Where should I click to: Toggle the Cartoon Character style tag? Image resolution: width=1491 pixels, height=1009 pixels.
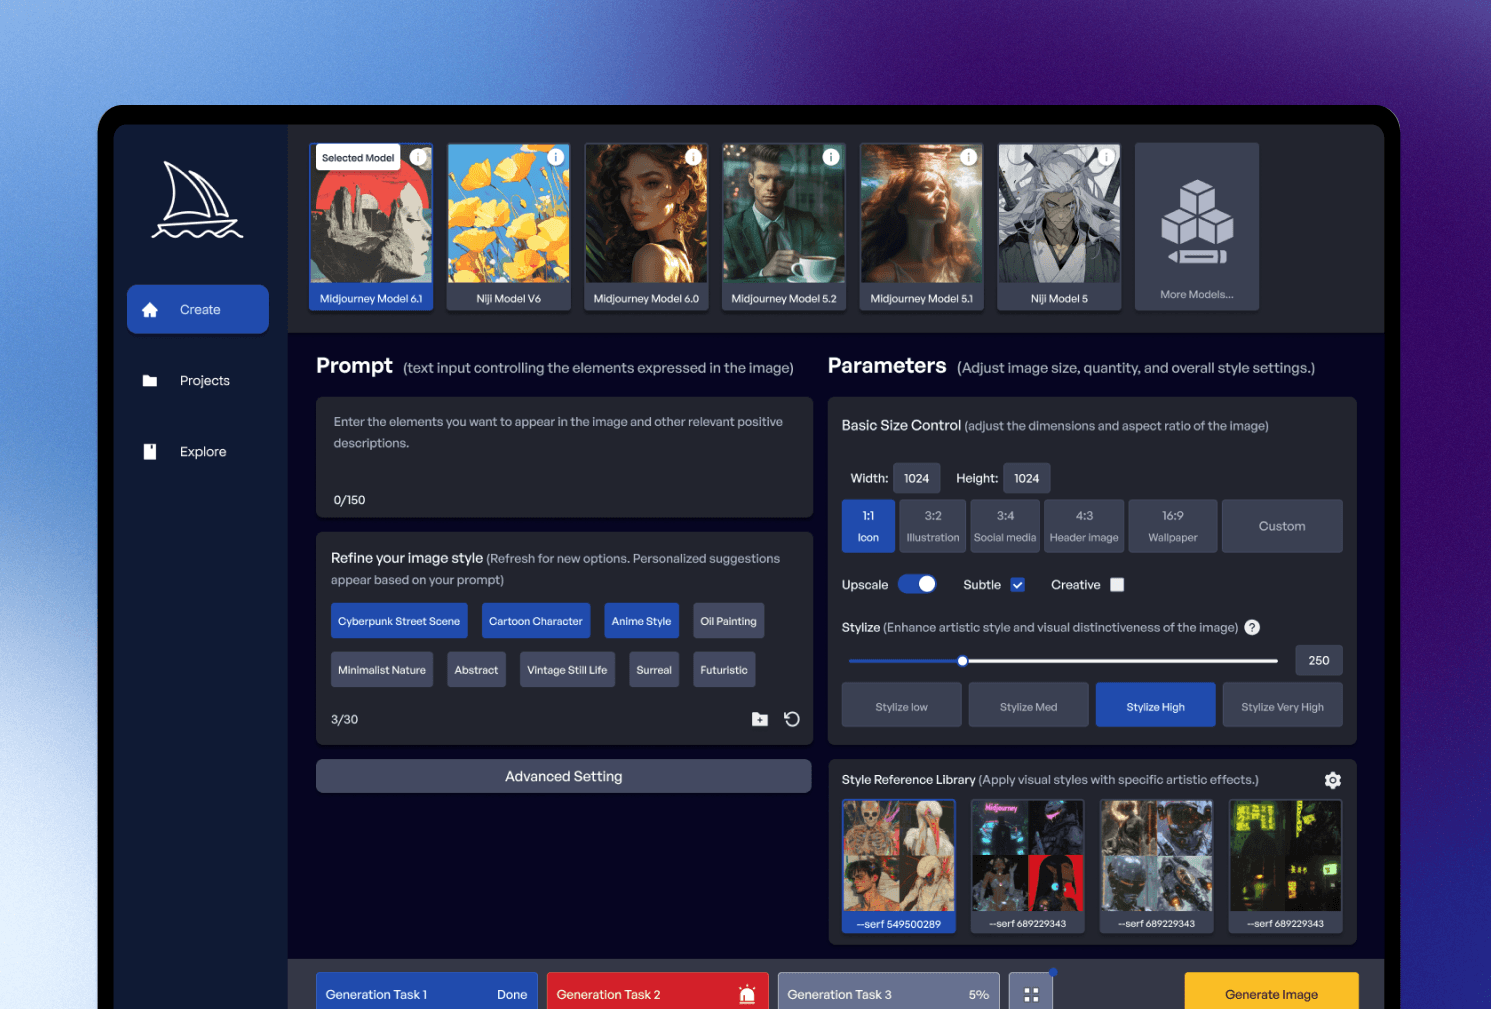[x=536, y=621]
